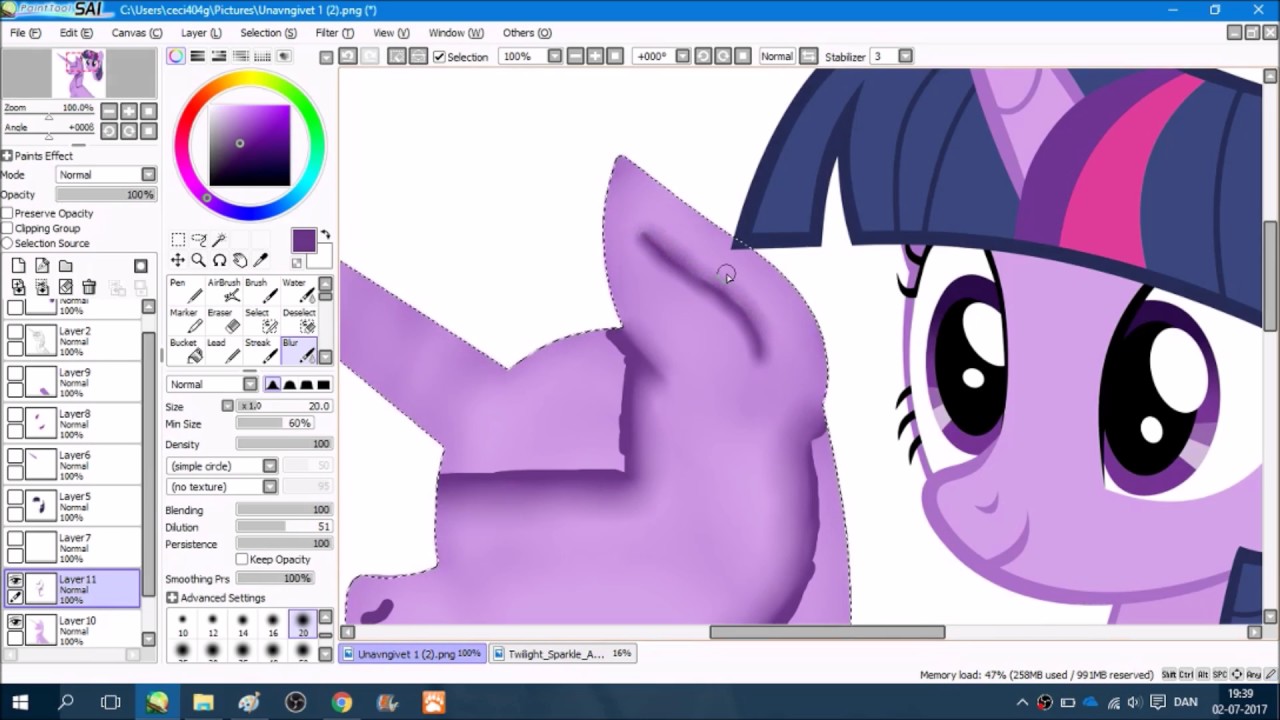
Task: Choose the magic wand tool
Action: click(x=219, y=239)
